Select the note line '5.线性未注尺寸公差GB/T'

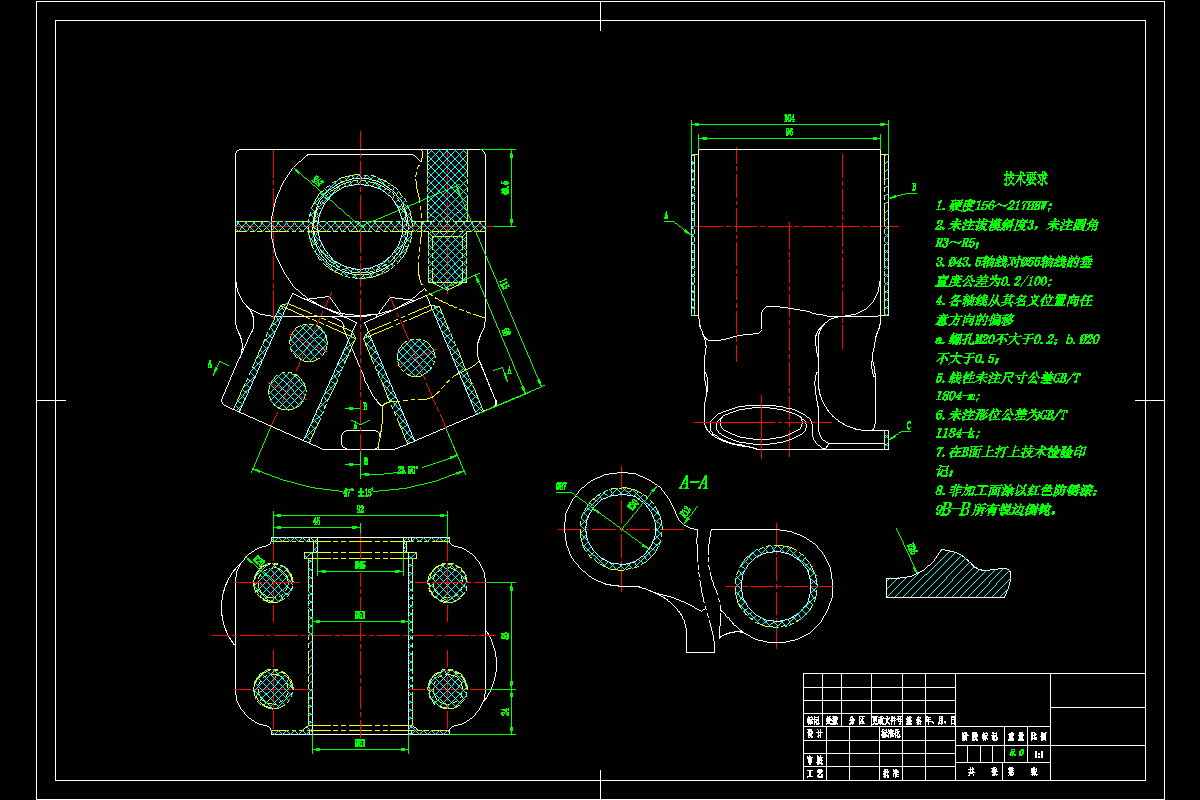[x=1008, y=378]
